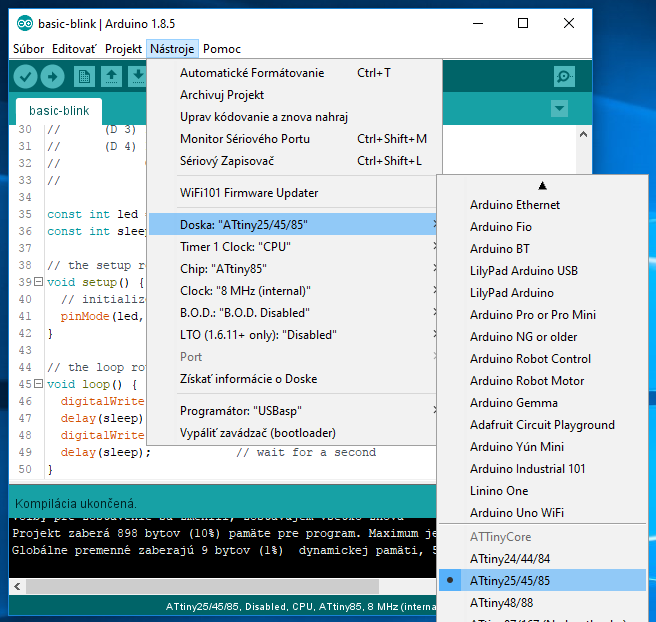The image size is (656, 622).
Task: Expand the Programátor USBasp submenu
Action: pos(293,411)
